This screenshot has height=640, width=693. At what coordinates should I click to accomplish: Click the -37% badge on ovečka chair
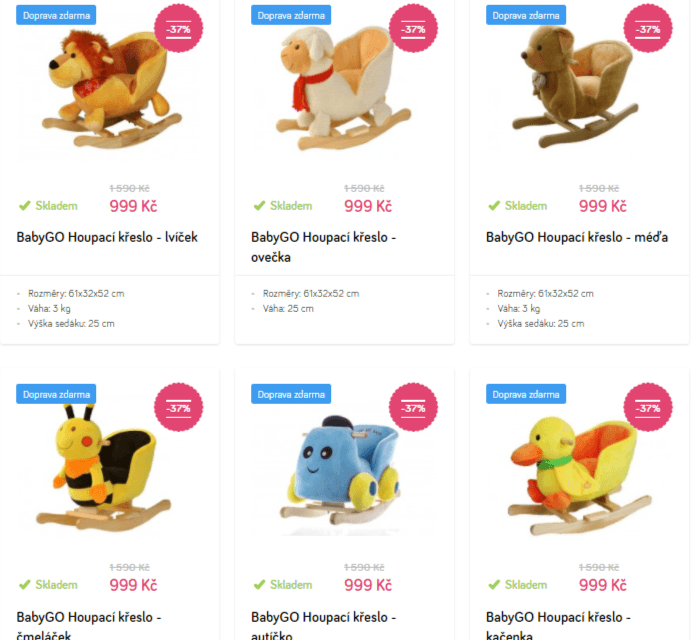point(413,29)
